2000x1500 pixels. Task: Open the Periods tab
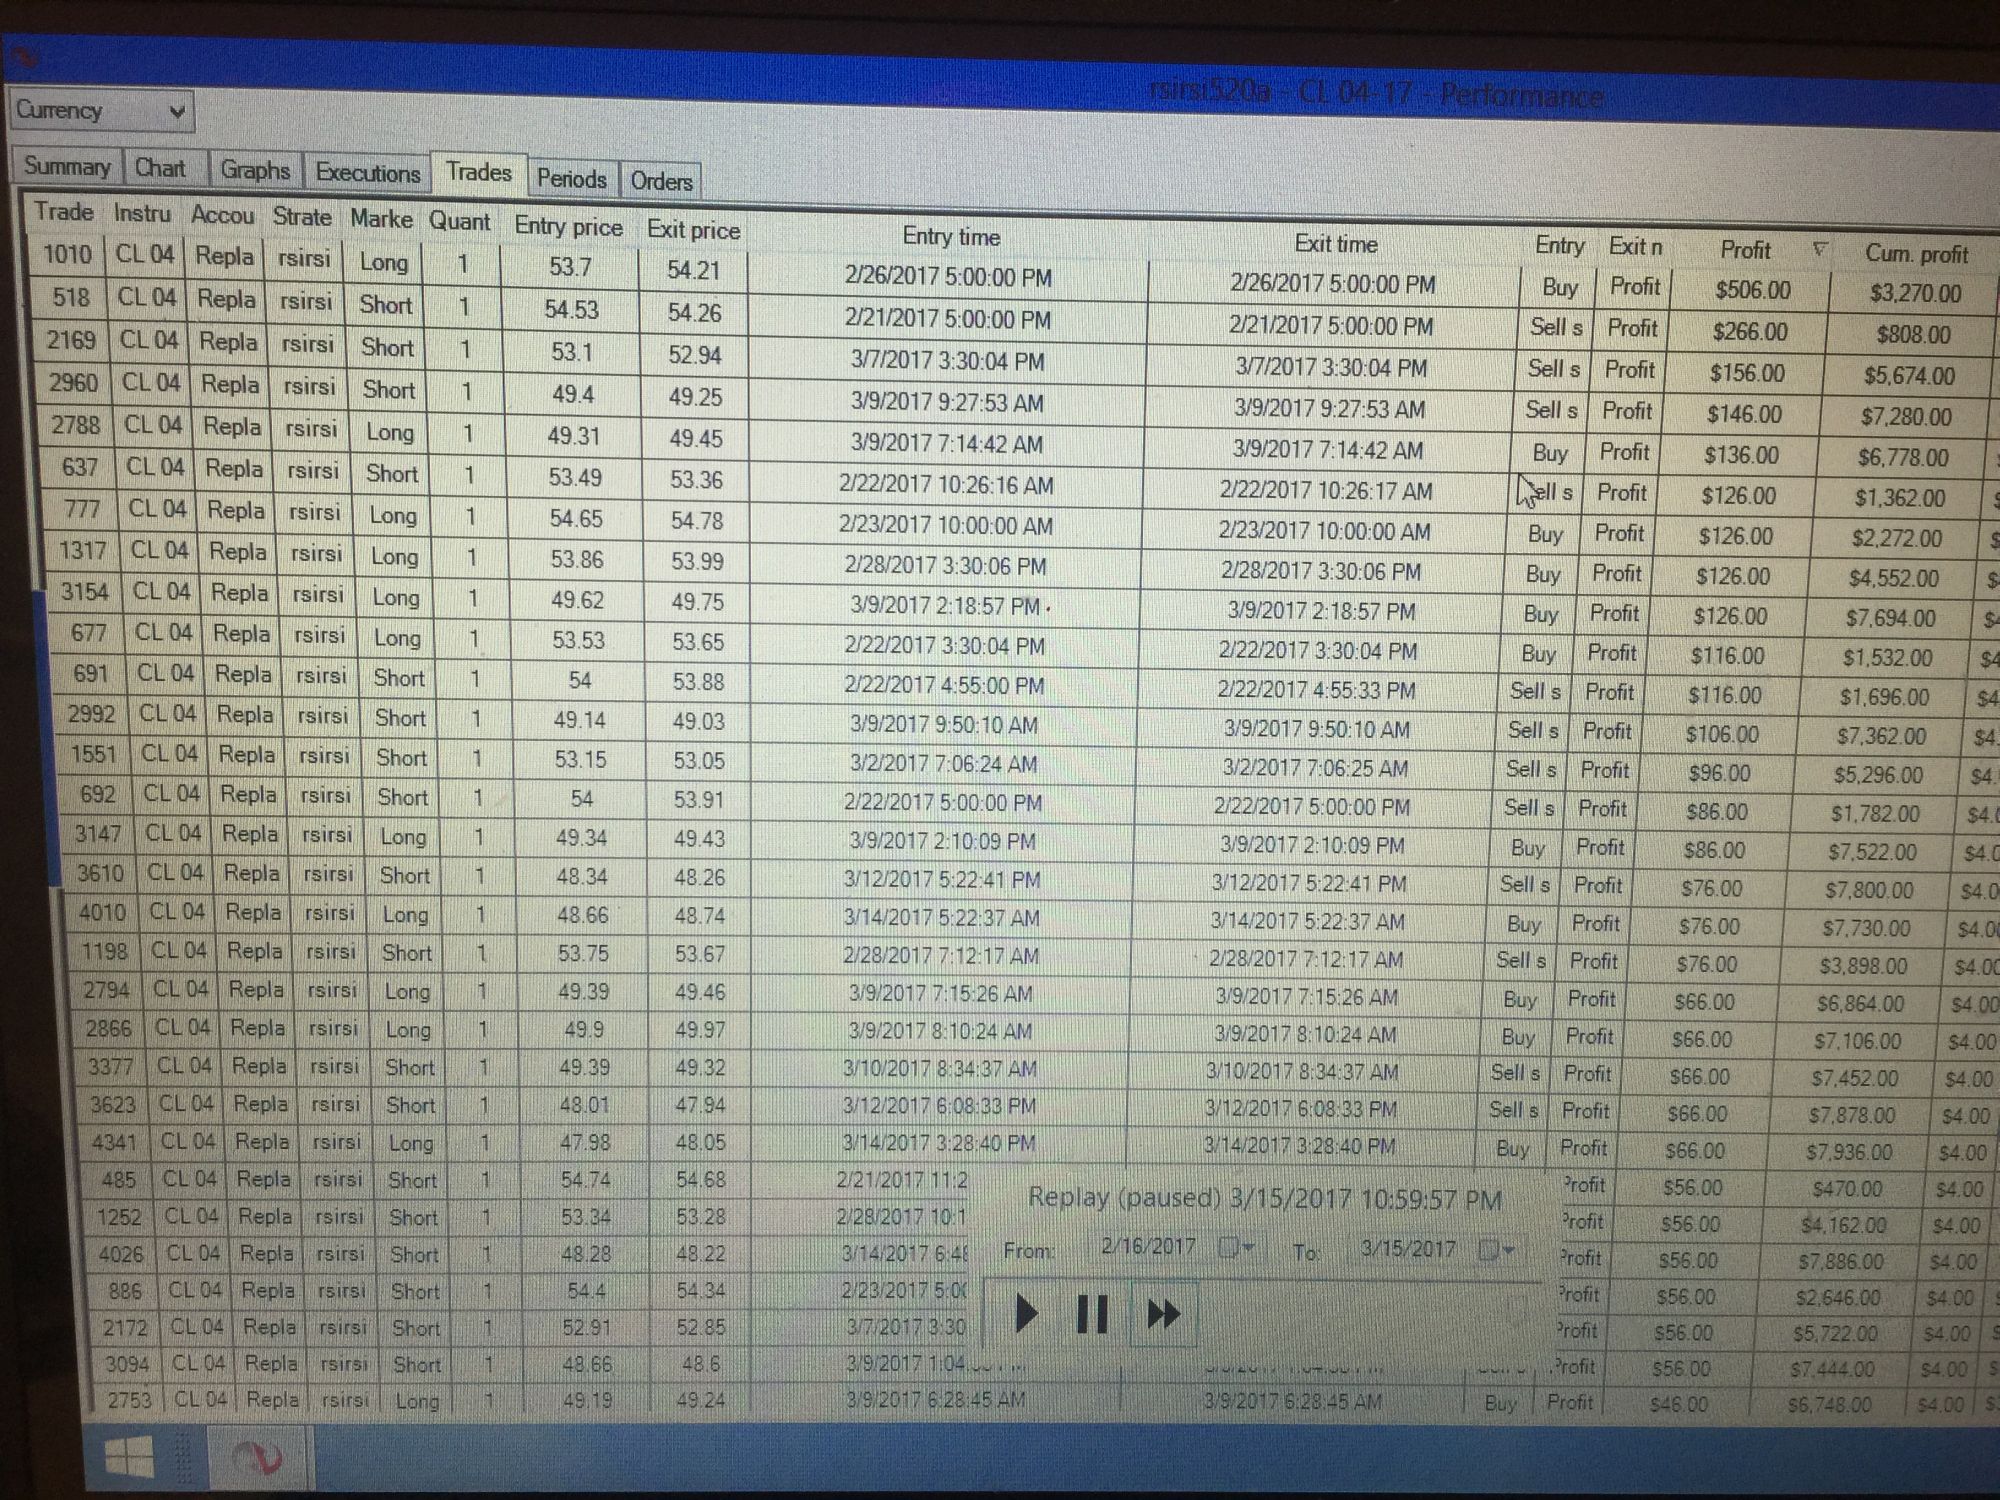pos(571,179)
